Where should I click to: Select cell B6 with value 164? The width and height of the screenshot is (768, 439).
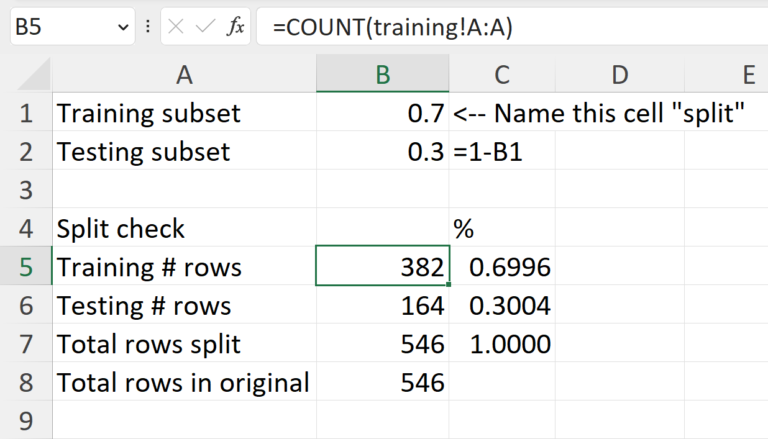[x=382, y=306]
